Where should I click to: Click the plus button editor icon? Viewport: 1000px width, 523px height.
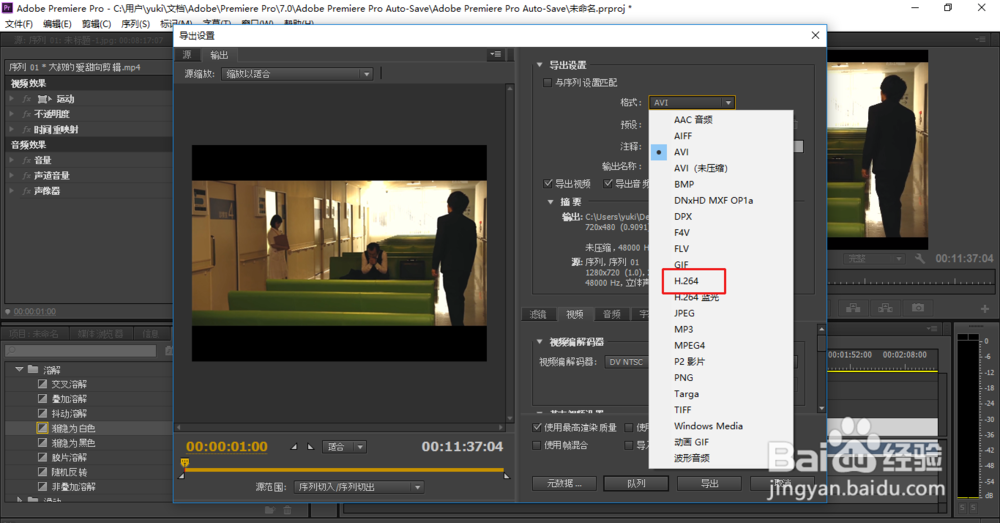click(985, 309)
